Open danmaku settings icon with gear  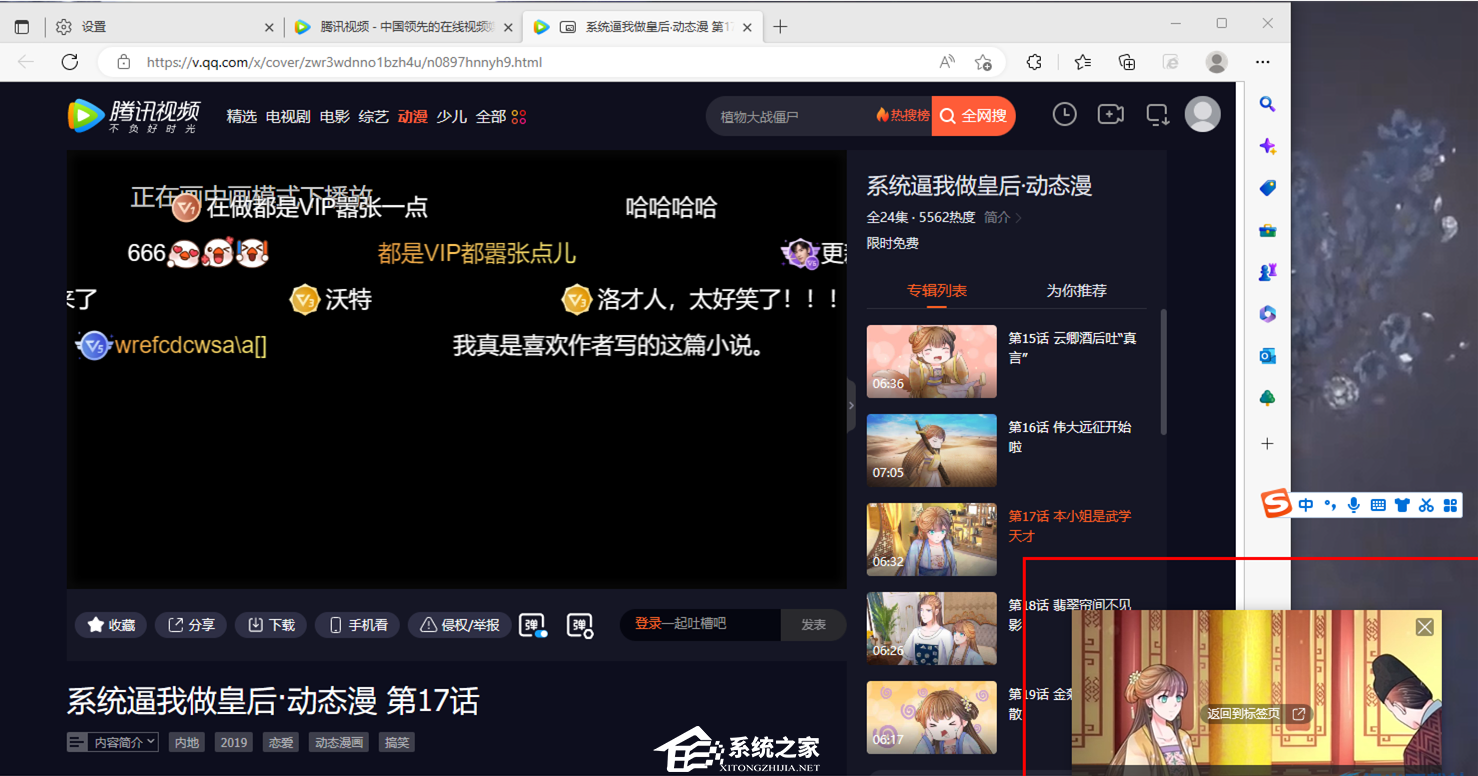(x=580, y=626)
